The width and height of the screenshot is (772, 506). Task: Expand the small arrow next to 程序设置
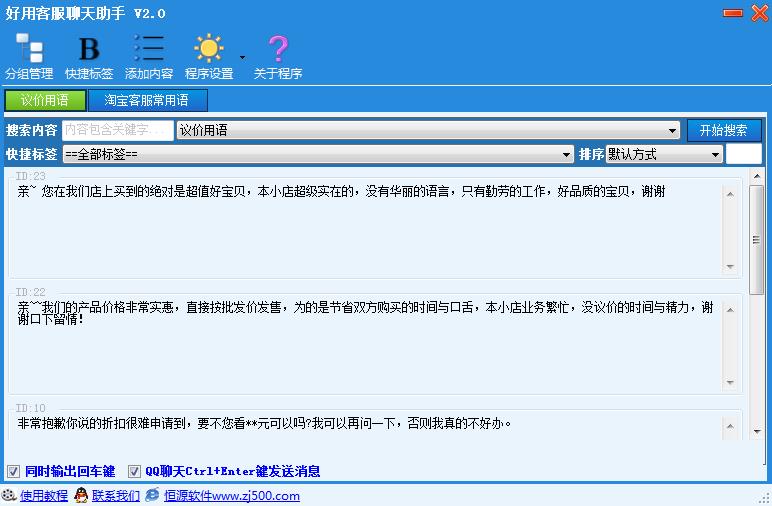(242, 58)
